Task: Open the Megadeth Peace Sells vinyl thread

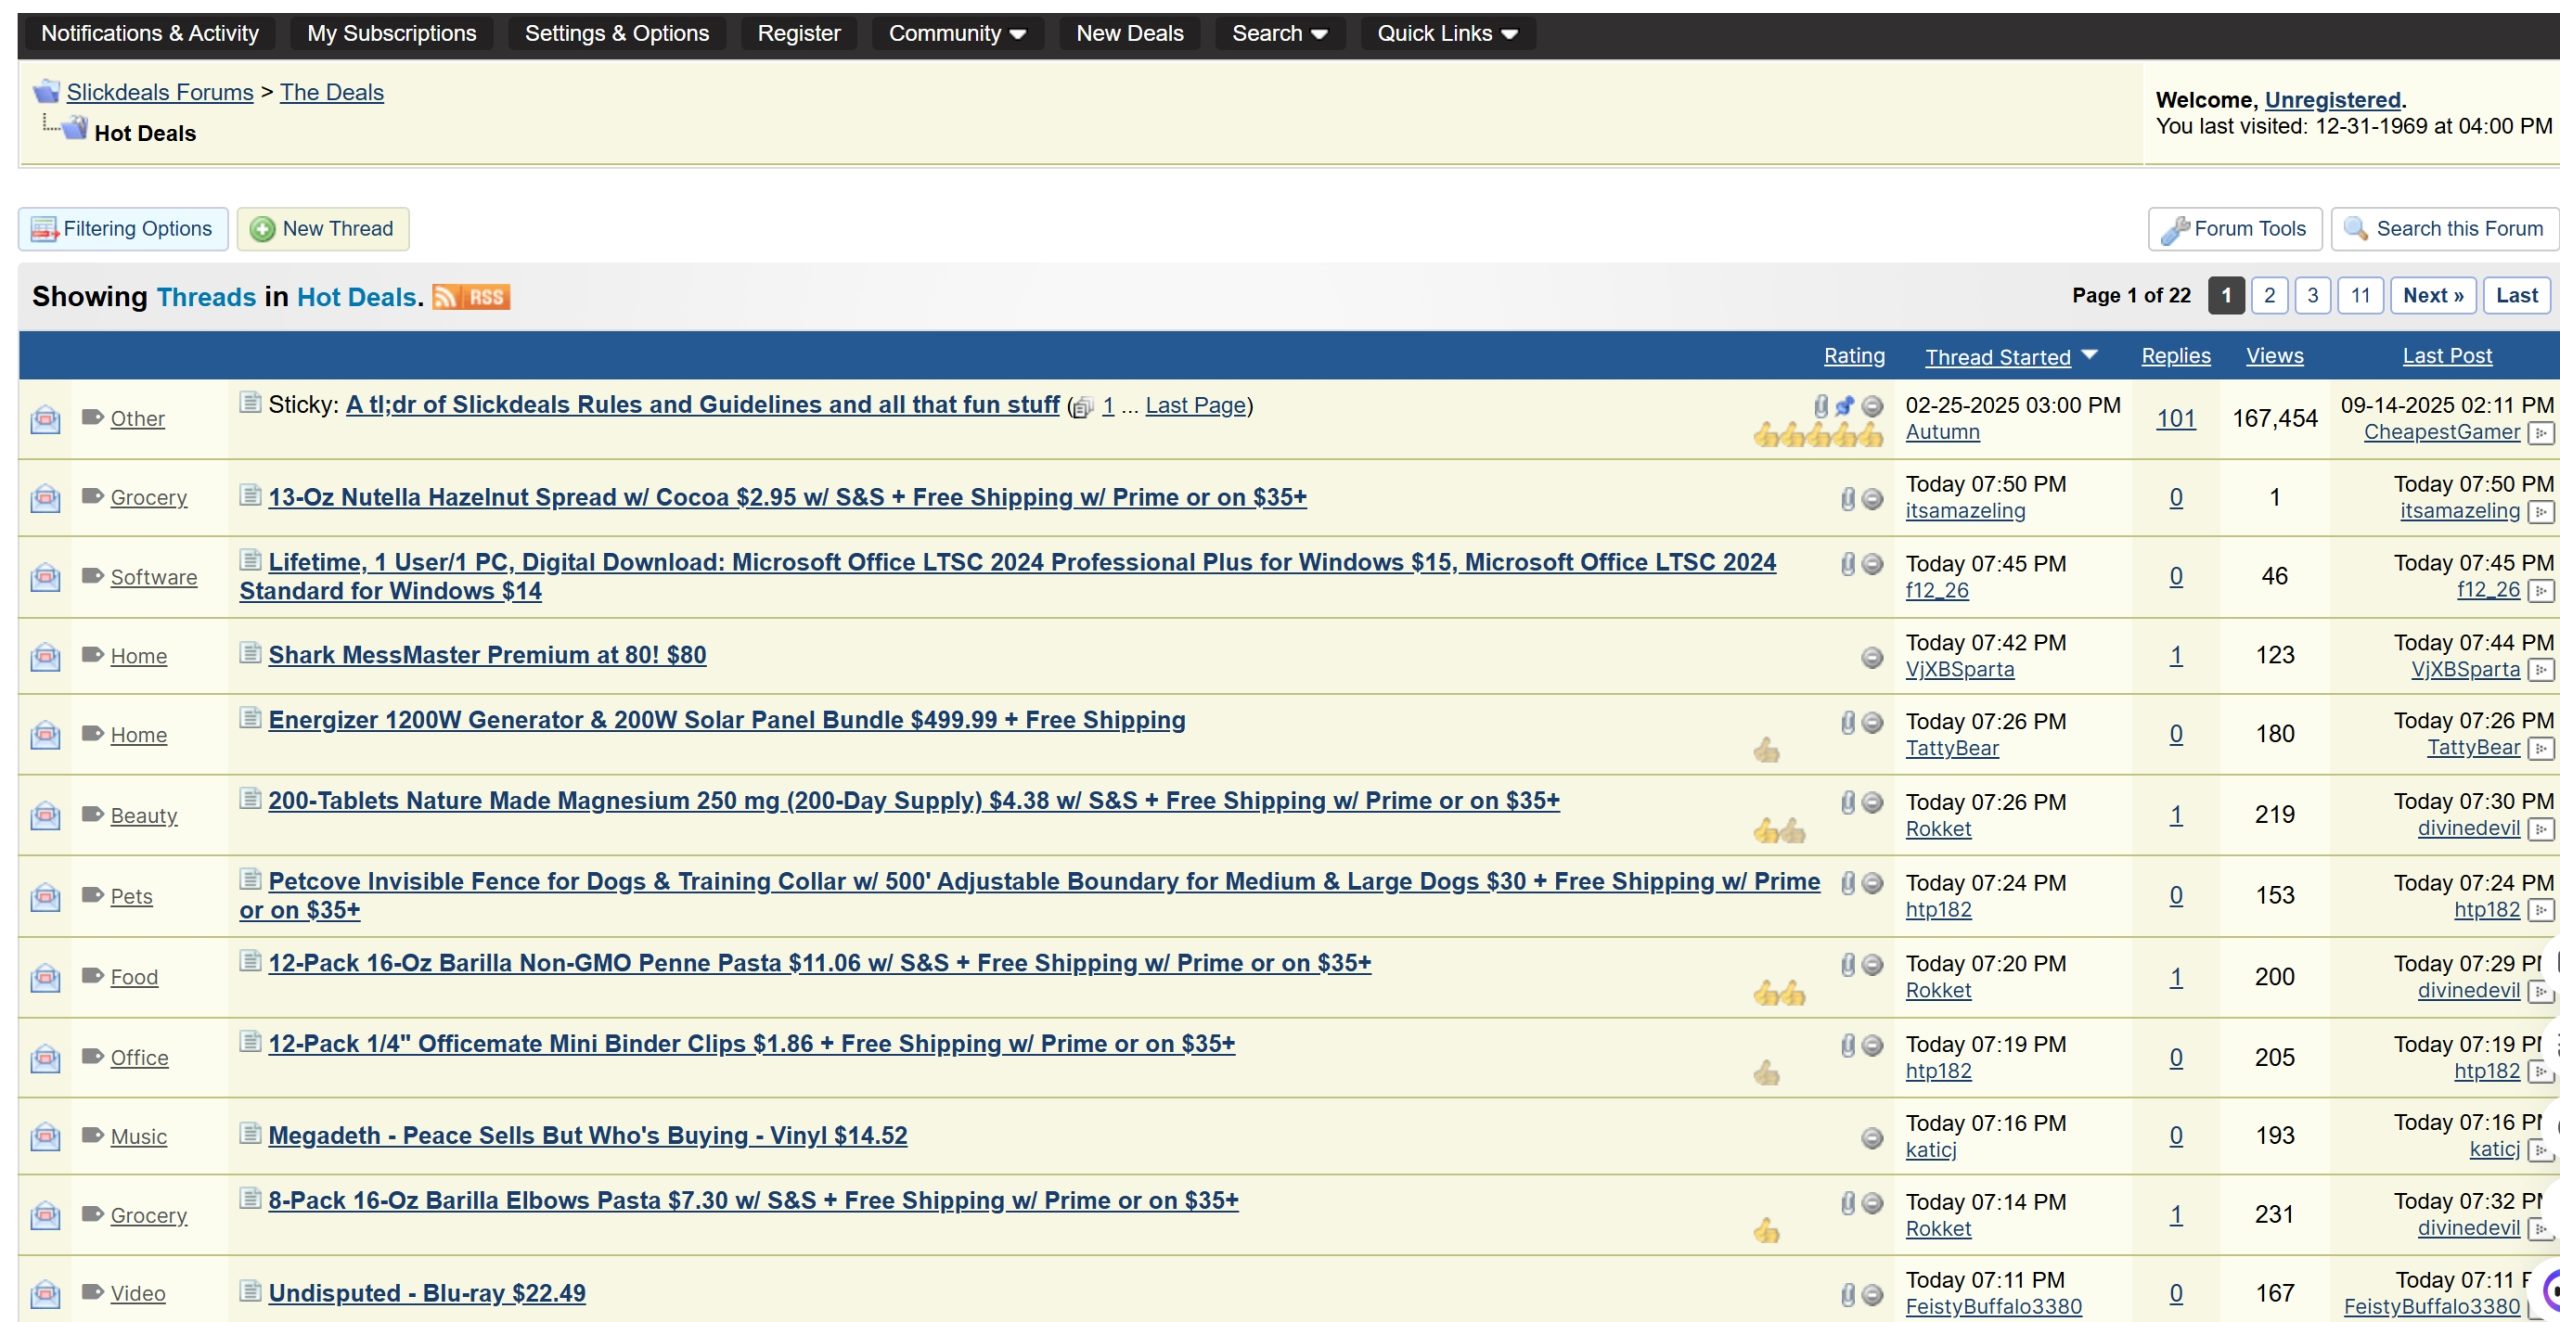Action: 588,1135
